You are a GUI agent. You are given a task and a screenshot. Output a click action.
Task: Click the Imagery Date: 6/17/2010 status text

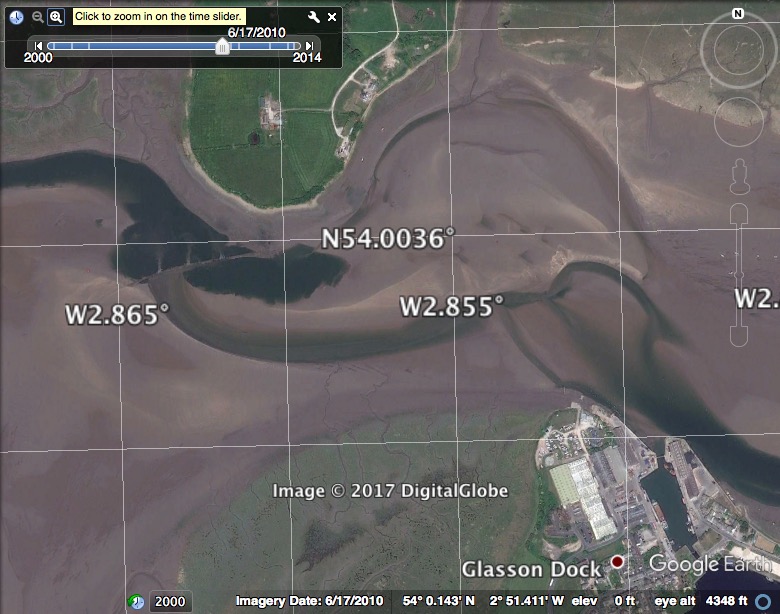coord(309,601)
